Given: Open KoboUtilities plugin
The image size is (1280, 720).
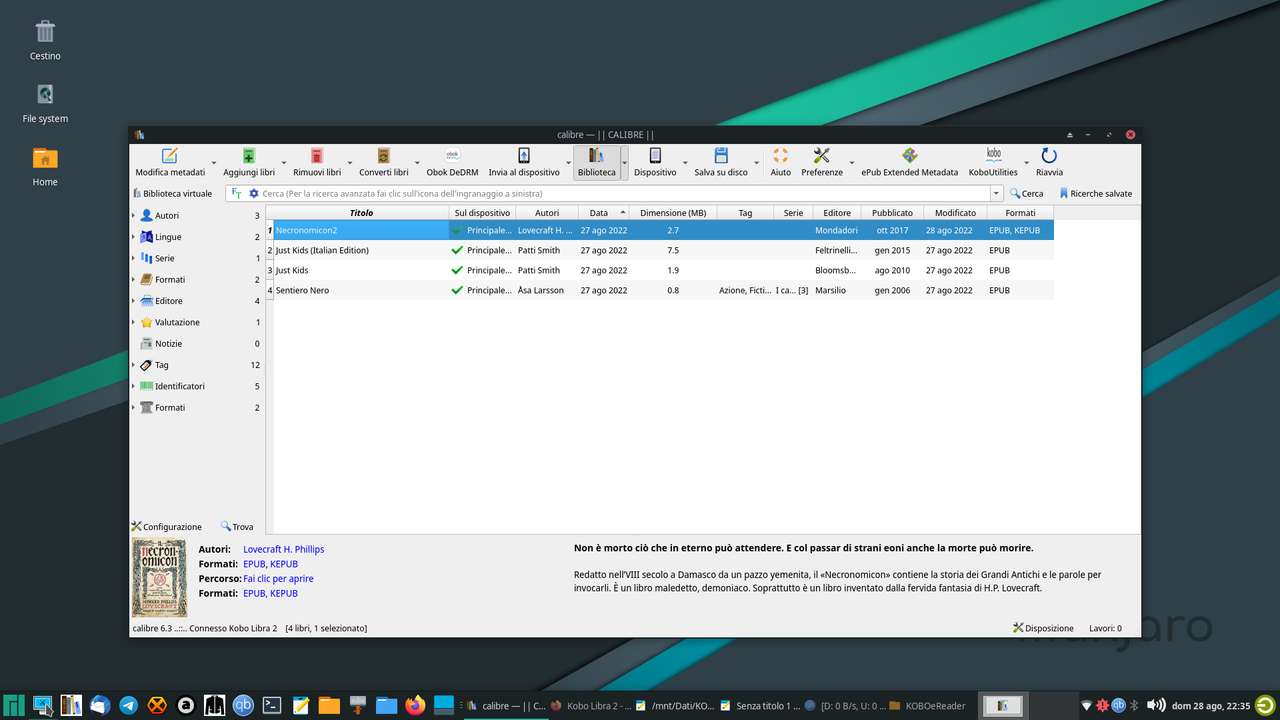Looking at the screenshot, I should coord(993,162).
